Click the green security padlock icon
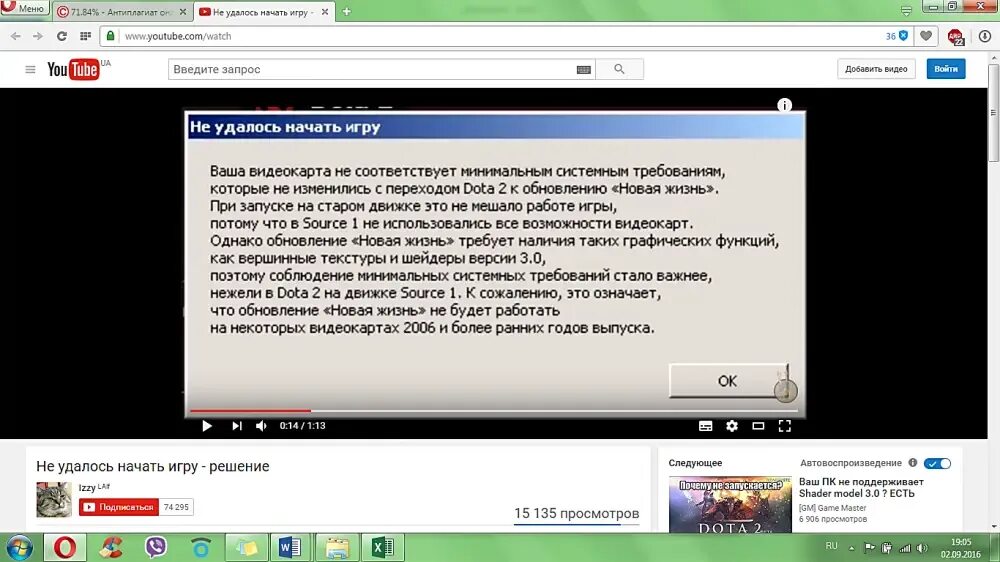The image size is (1000, 562). 110,36
